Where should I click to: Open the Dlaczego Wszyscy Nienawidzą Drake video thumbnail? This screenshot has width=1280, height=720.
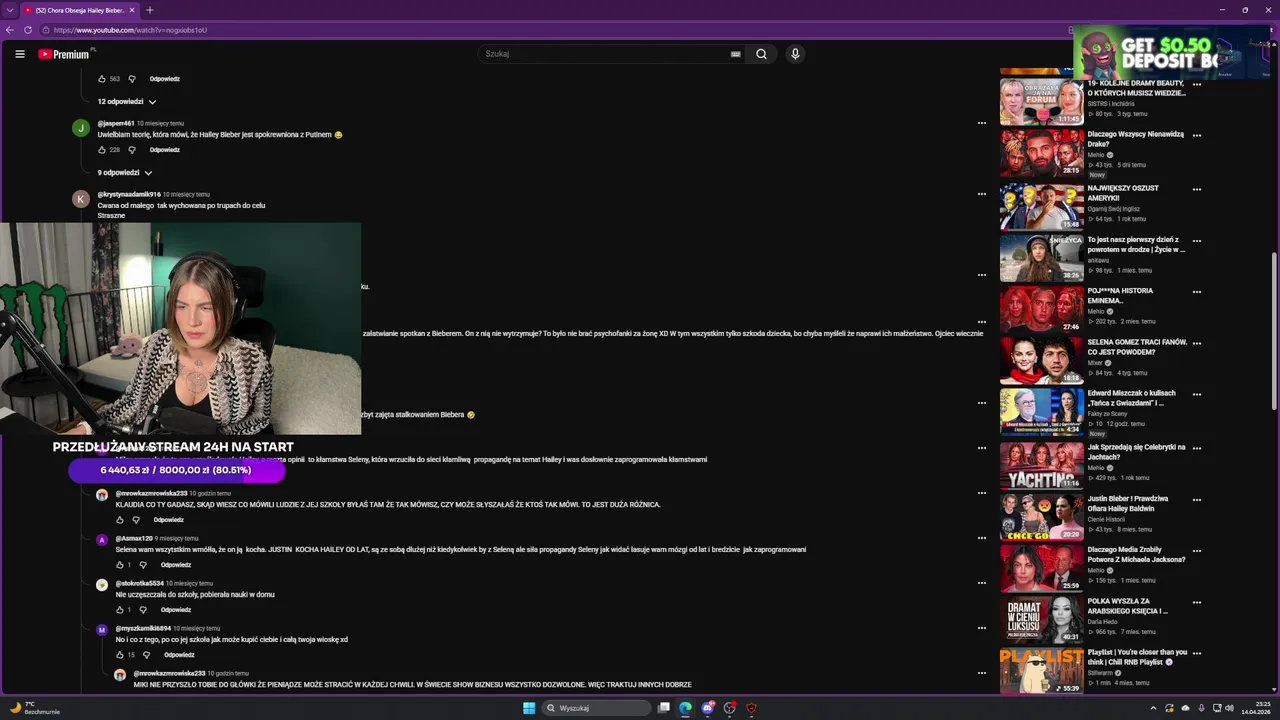point(1041,153)
